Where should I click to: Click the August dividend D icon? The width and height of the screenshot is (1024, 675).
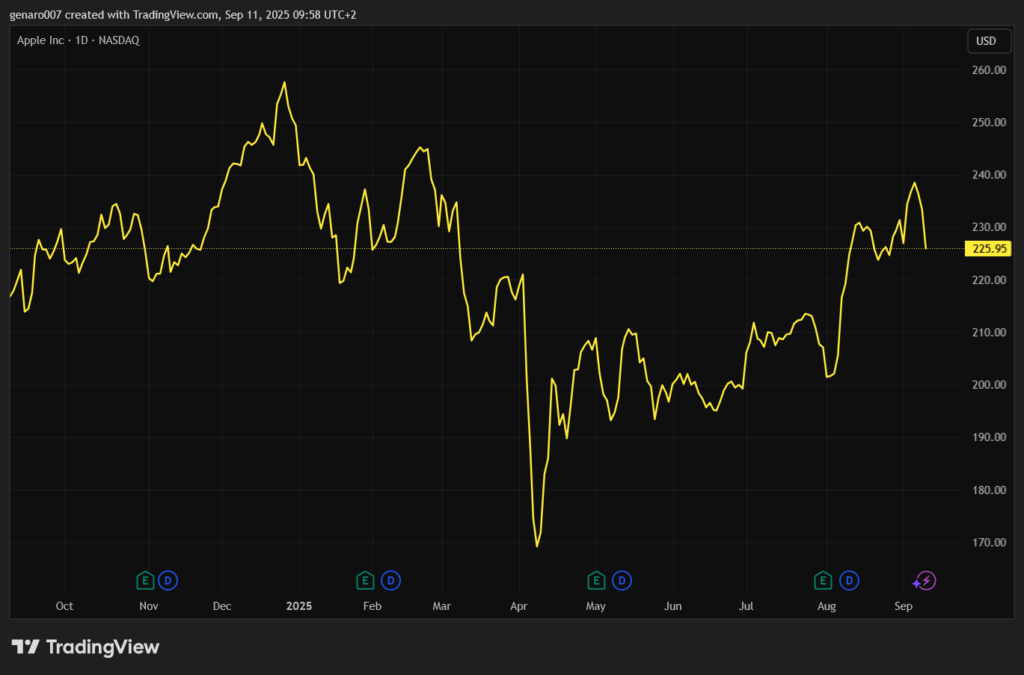[x=850, y=580]
